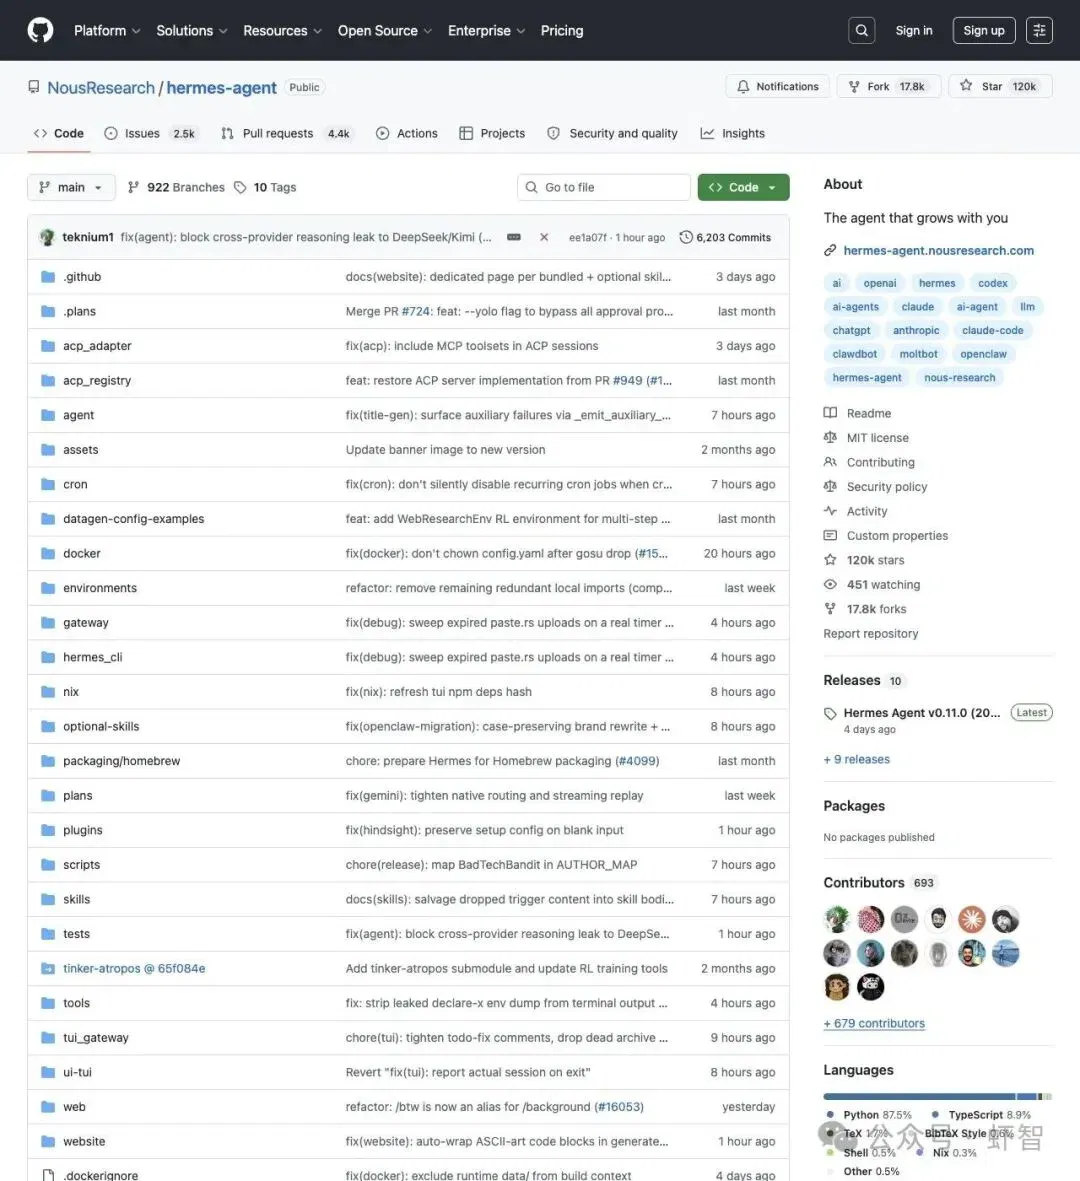Click the search magnifier icon button

pos(861,30)
